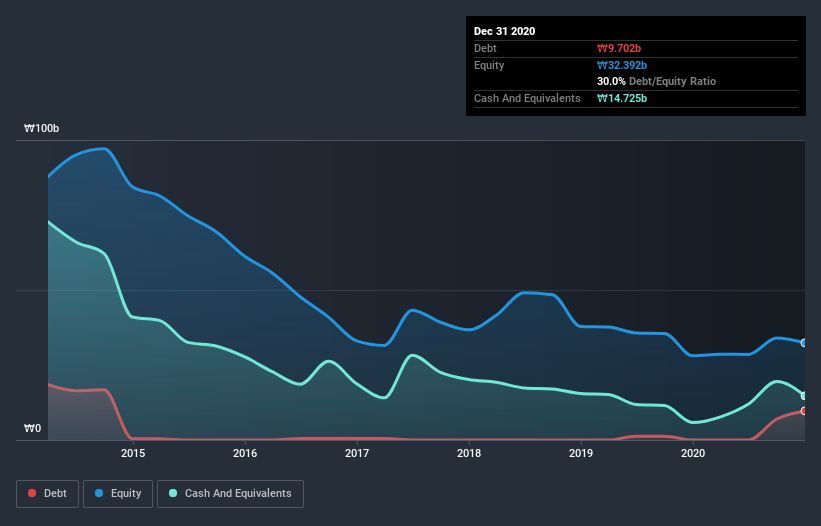Click the 2019 x-axis label
This screenshot has height=526, width=821.
click(581, 453)
